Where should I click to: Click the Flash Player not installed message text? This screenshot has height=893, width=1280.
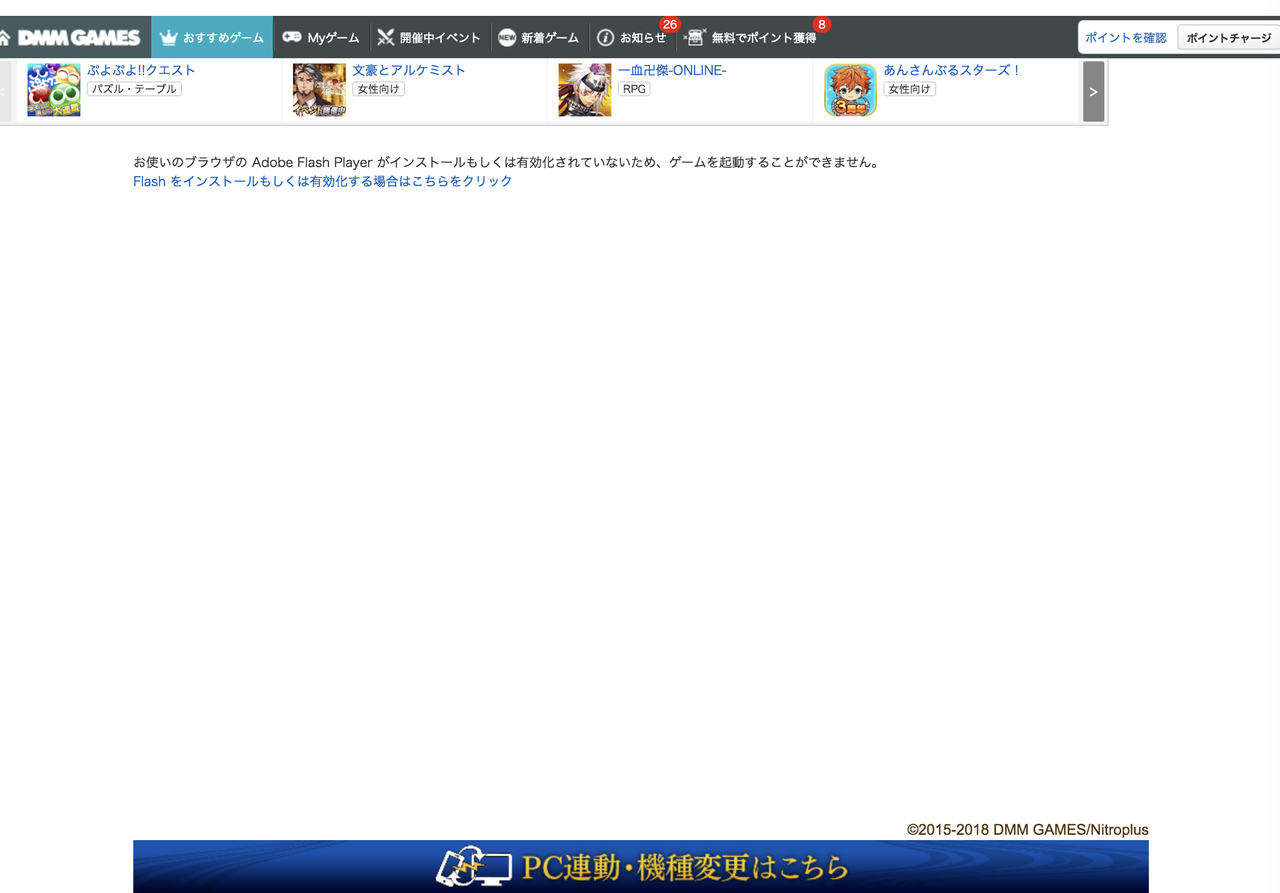click(x=506, y=162)
